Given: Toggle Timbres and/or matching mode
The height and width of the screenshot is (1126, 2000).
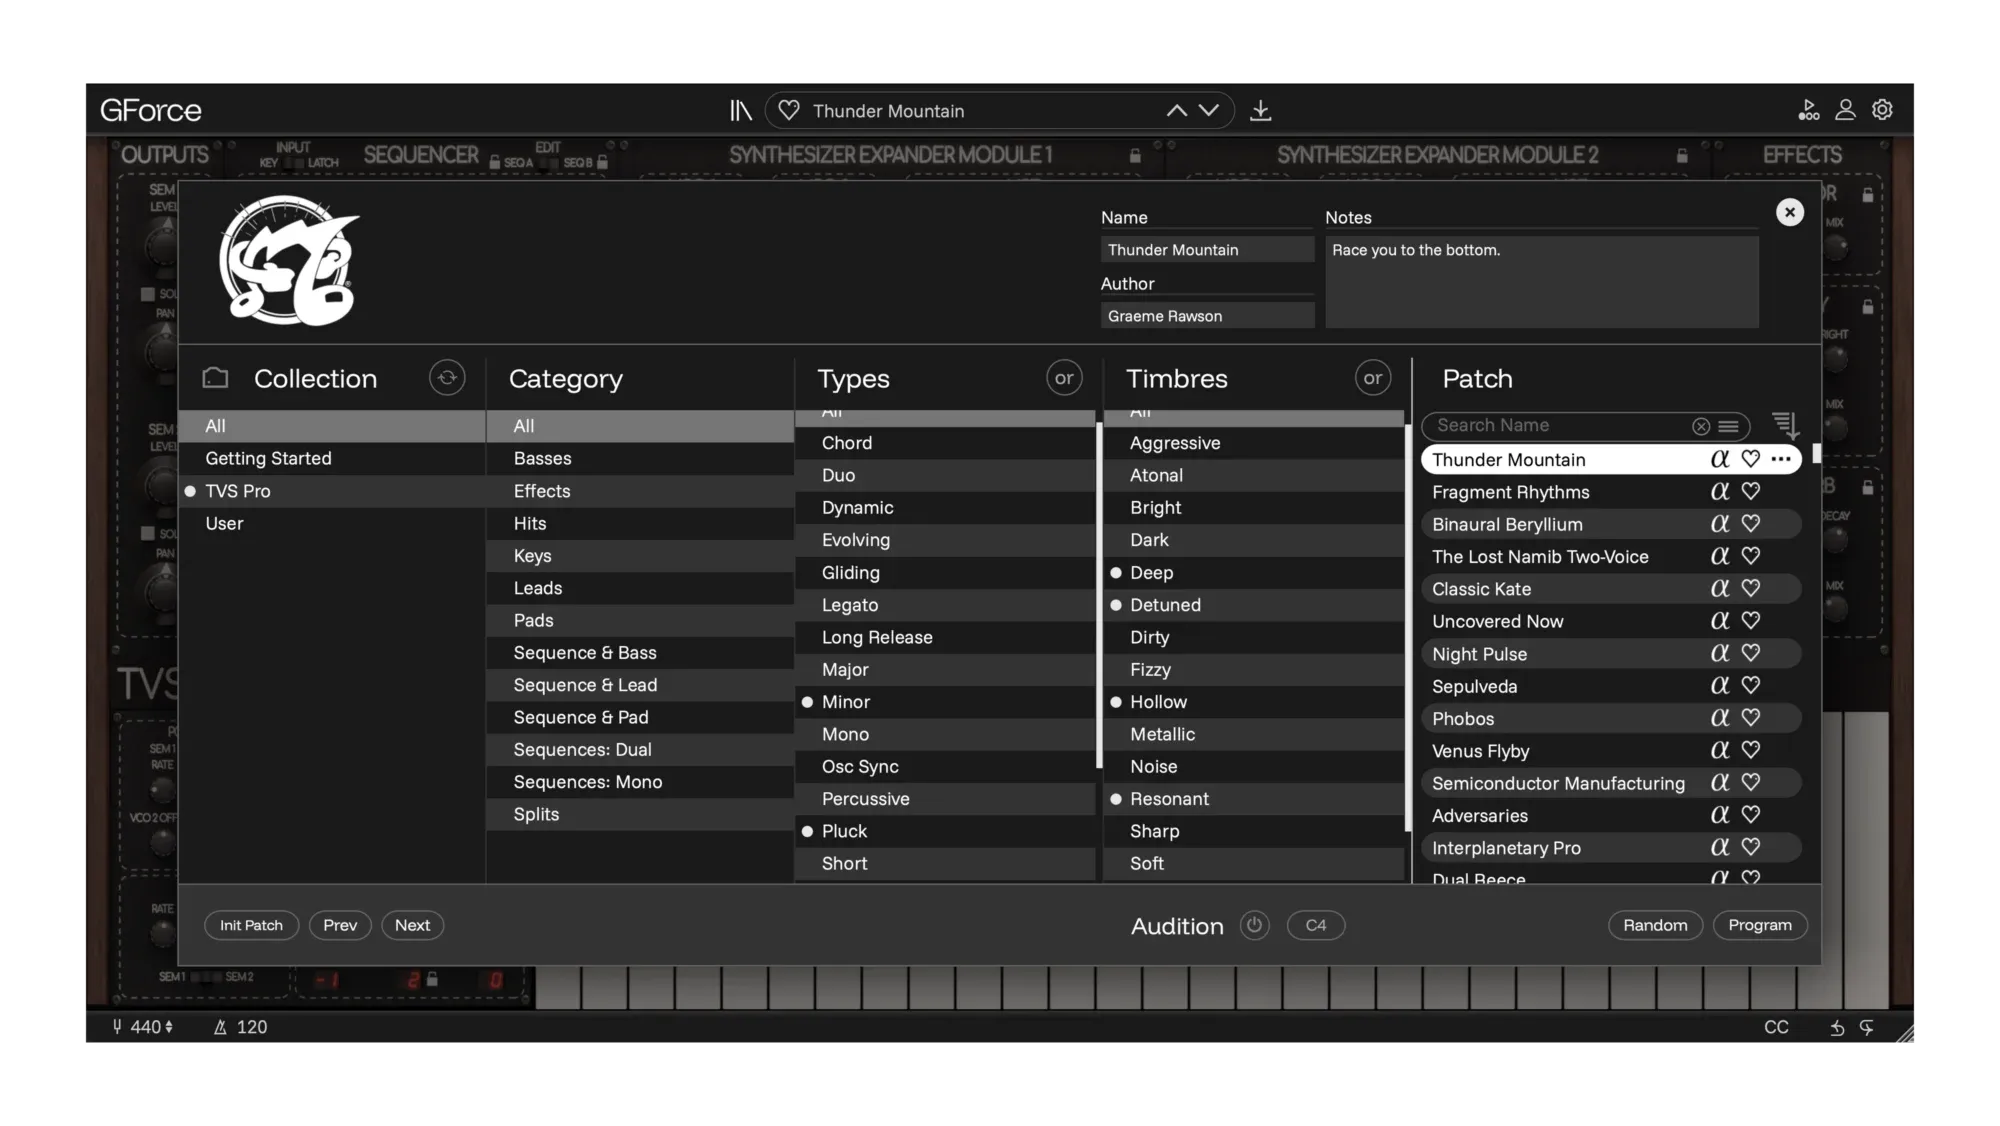Looking at the screenshot, I should [x=1373, y=378].
